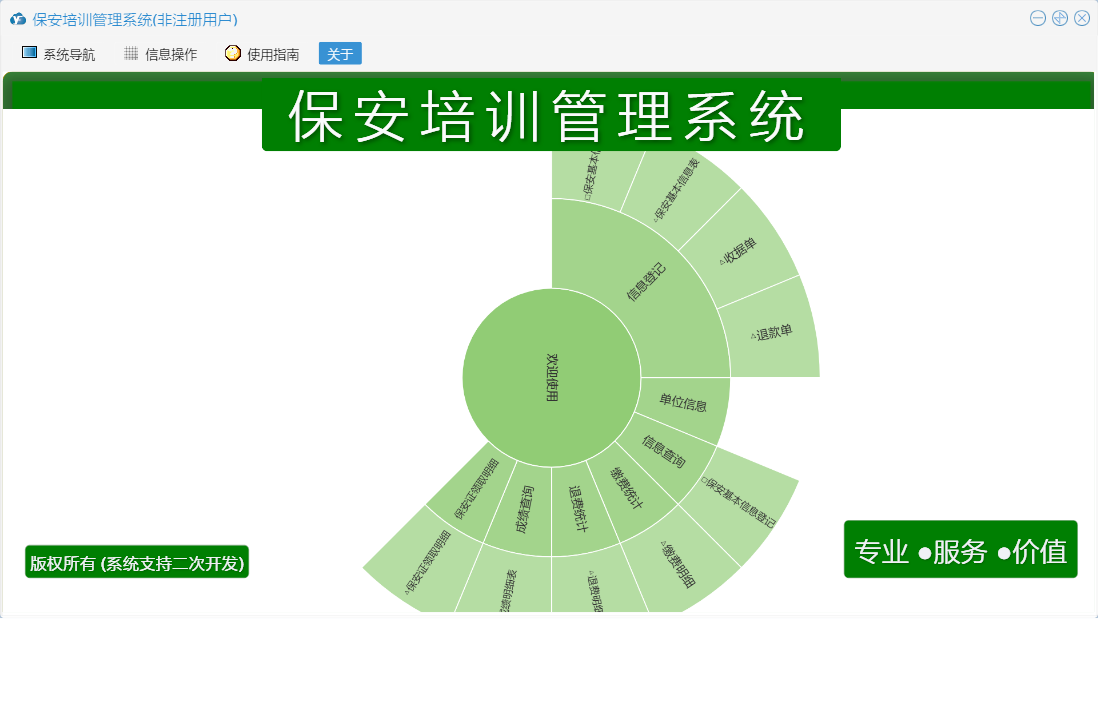This screenshot has height=719, width=1098.
Task: Minimize the window with the circle-minus icon
Action: (x=1038, y=19)
